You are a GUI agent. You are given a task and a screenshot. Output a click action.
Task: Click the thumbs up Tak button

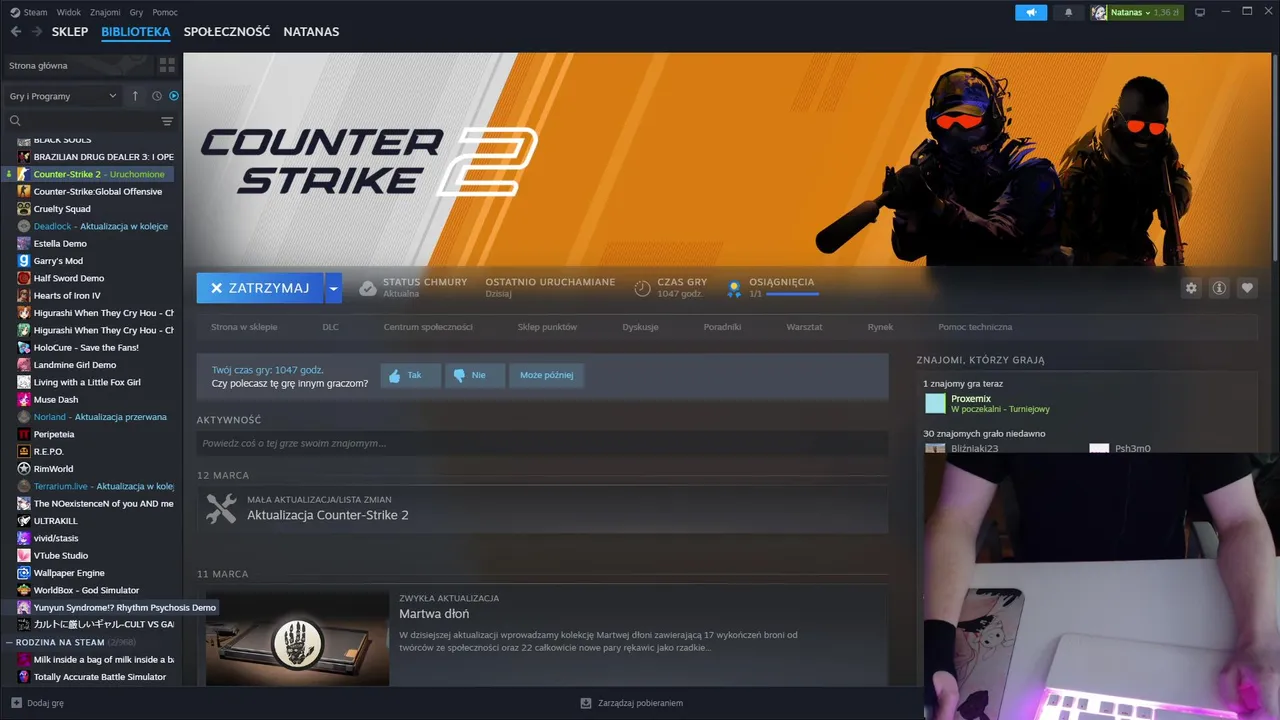[410, 375]
